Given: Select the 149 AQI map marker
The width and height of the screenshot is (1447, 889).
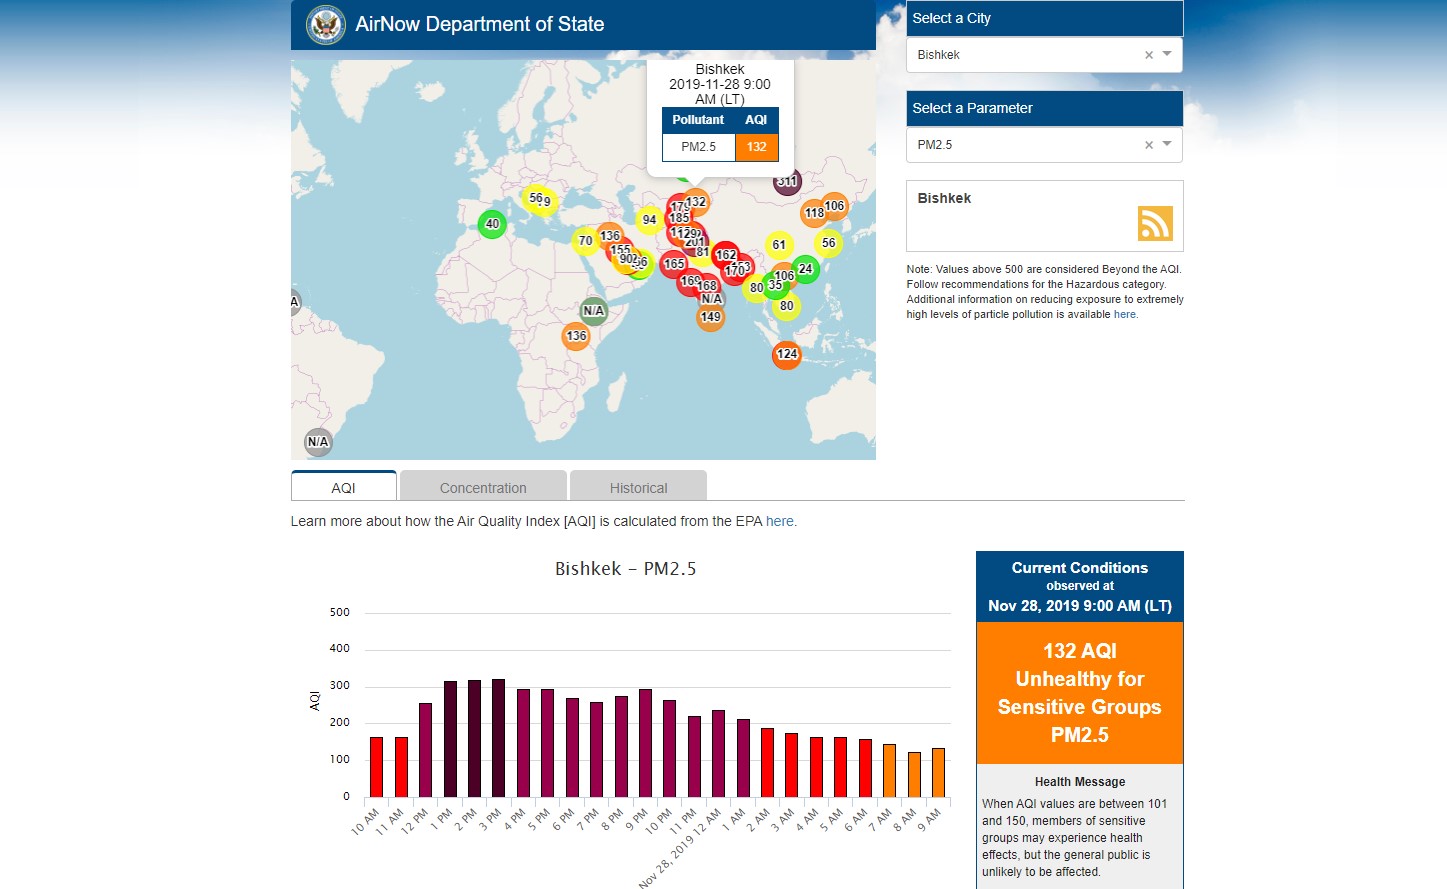Looking at the screenshot, I should pos(710,318).
